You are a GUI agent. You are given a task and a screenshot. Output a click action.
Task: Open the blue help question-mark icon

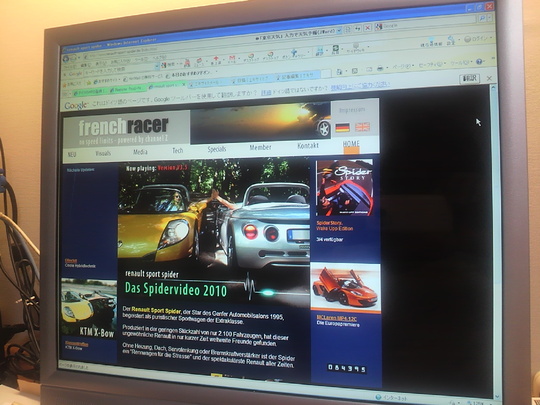(479, 62)
